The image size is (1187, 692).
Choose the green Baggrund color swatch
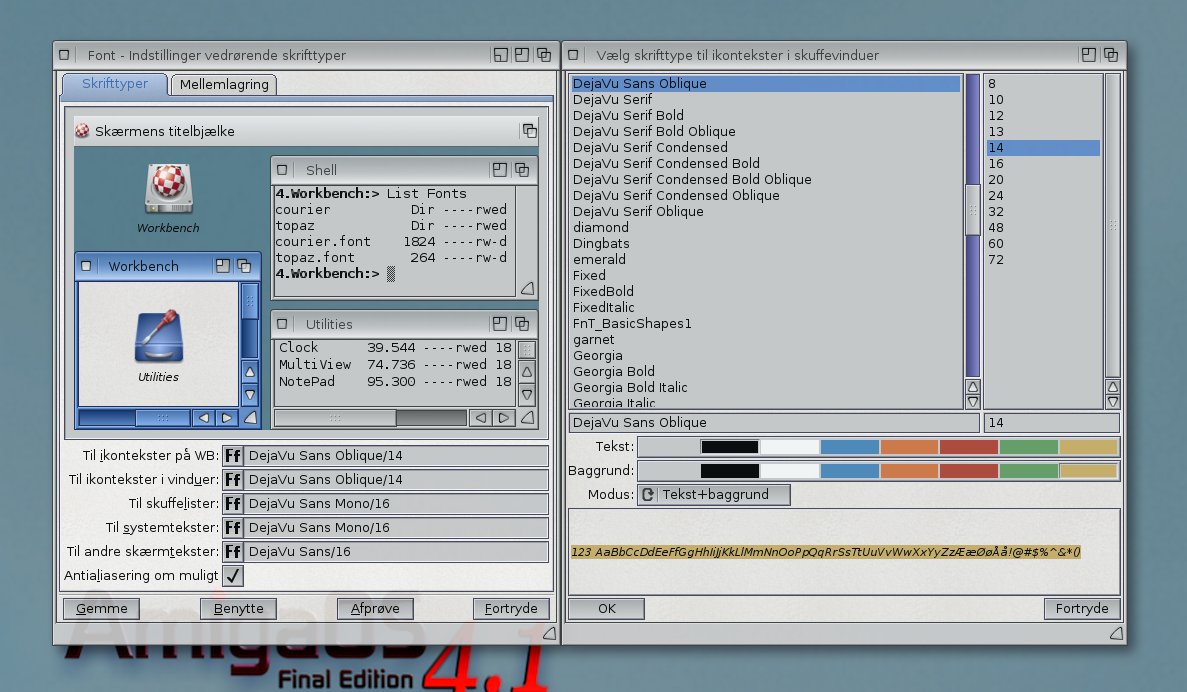1028,471
